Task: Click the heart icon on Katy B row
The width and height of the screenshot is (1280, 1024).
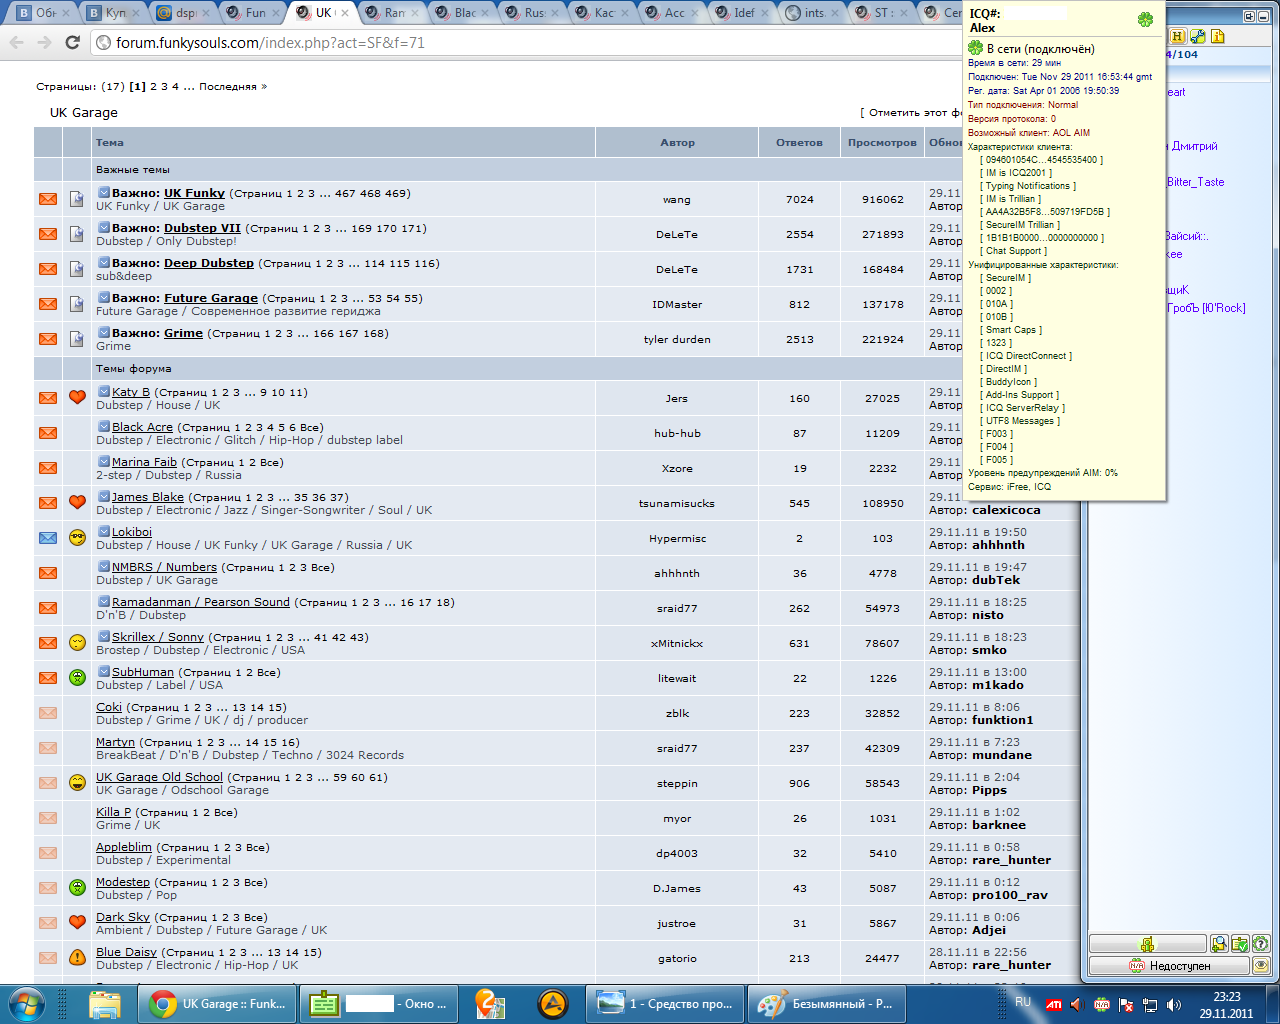Action: 77,397
